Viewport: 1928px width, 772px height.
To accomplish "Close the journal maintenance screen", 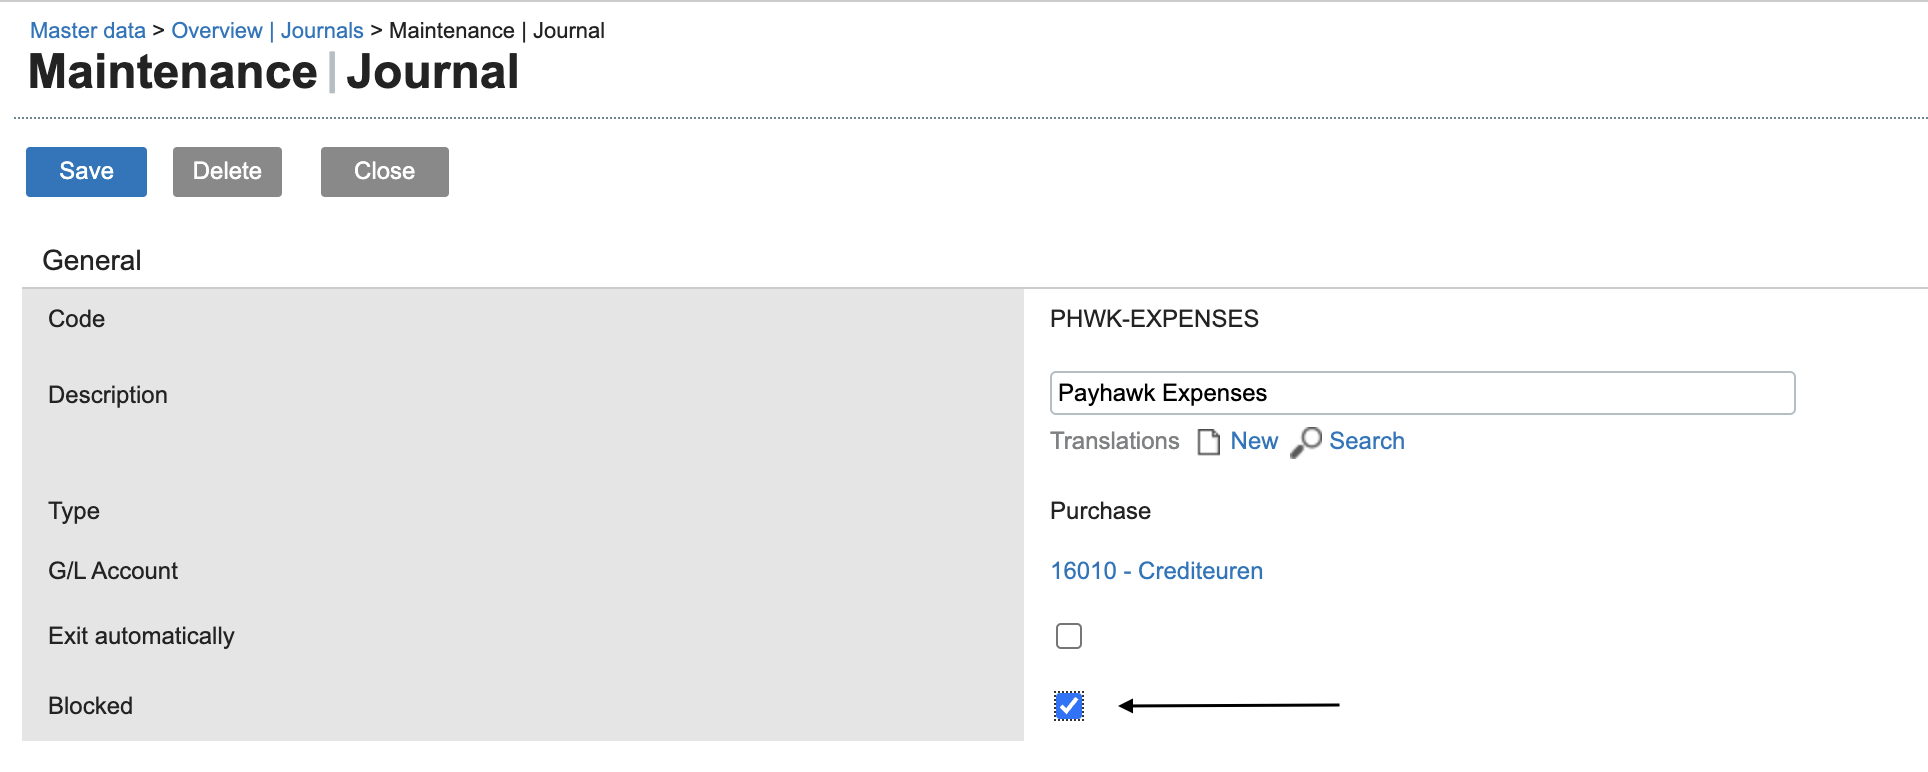I will [384, 171].
